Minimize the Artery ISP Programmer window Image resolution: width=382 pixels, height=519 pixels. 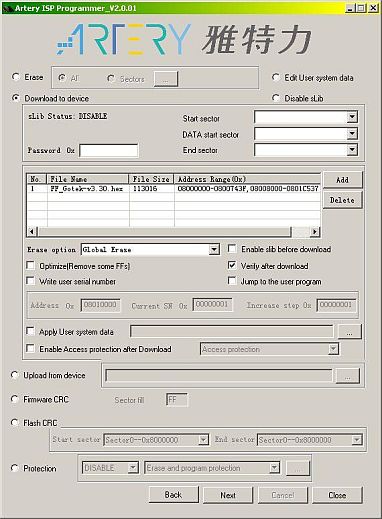coord(350,8)
